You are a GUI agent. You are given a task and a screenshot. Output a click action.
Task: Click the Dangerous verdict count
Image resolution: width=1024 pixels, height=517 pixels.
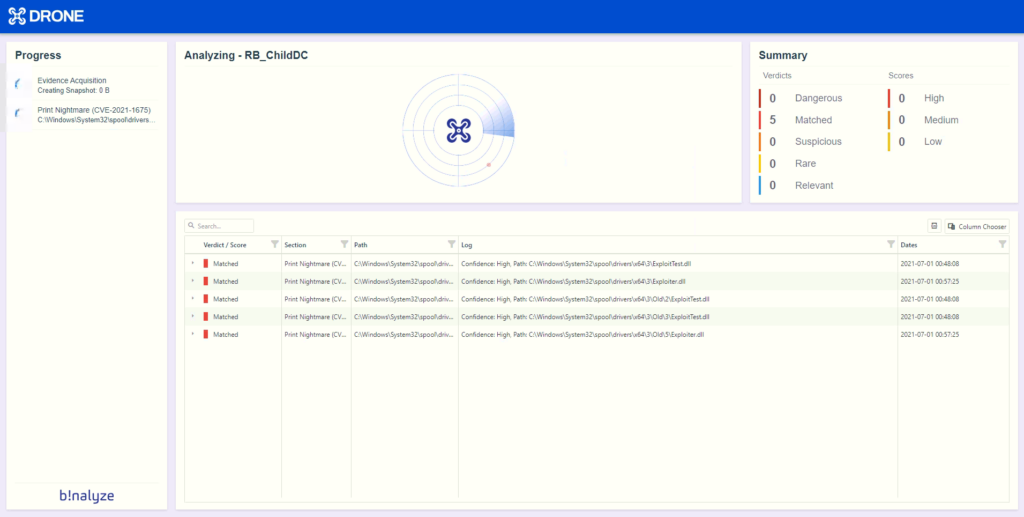point(773,98)
